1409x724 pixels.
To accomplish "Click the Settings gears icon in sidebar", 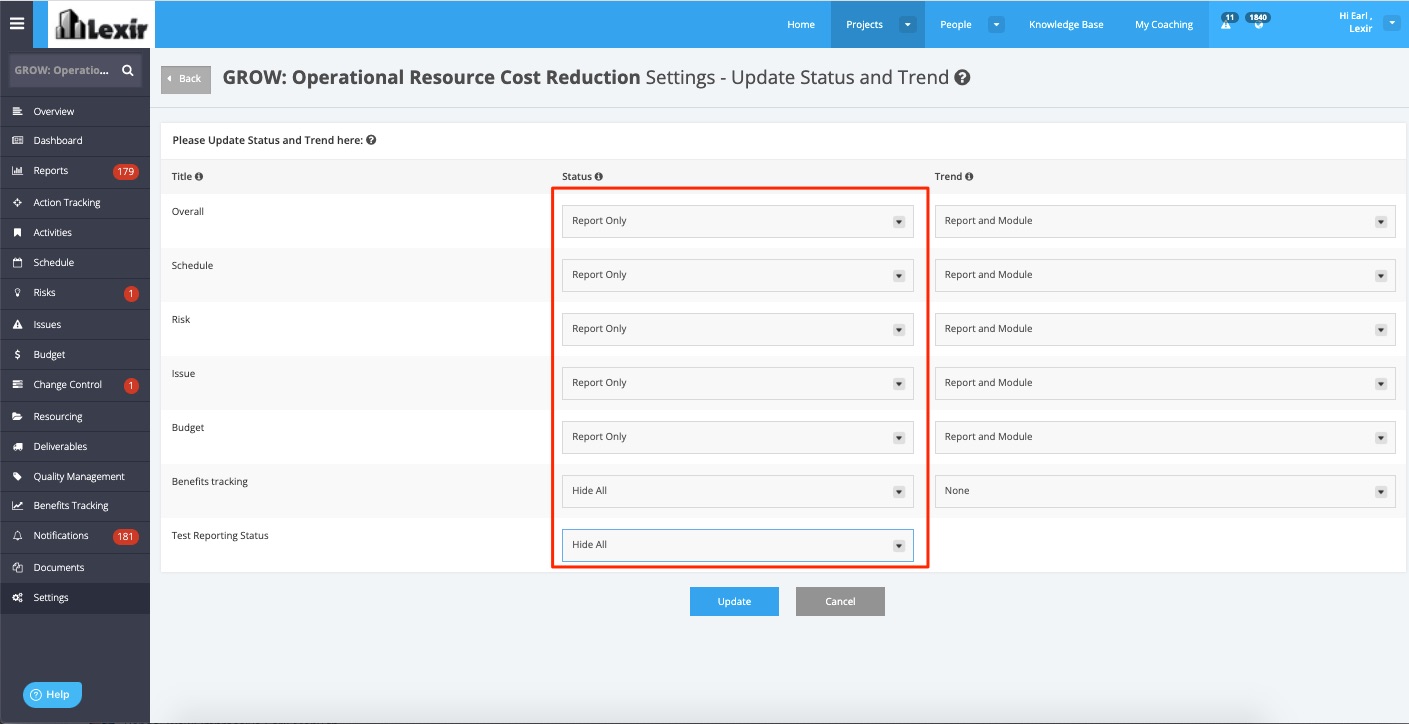I will pos(17,598).
